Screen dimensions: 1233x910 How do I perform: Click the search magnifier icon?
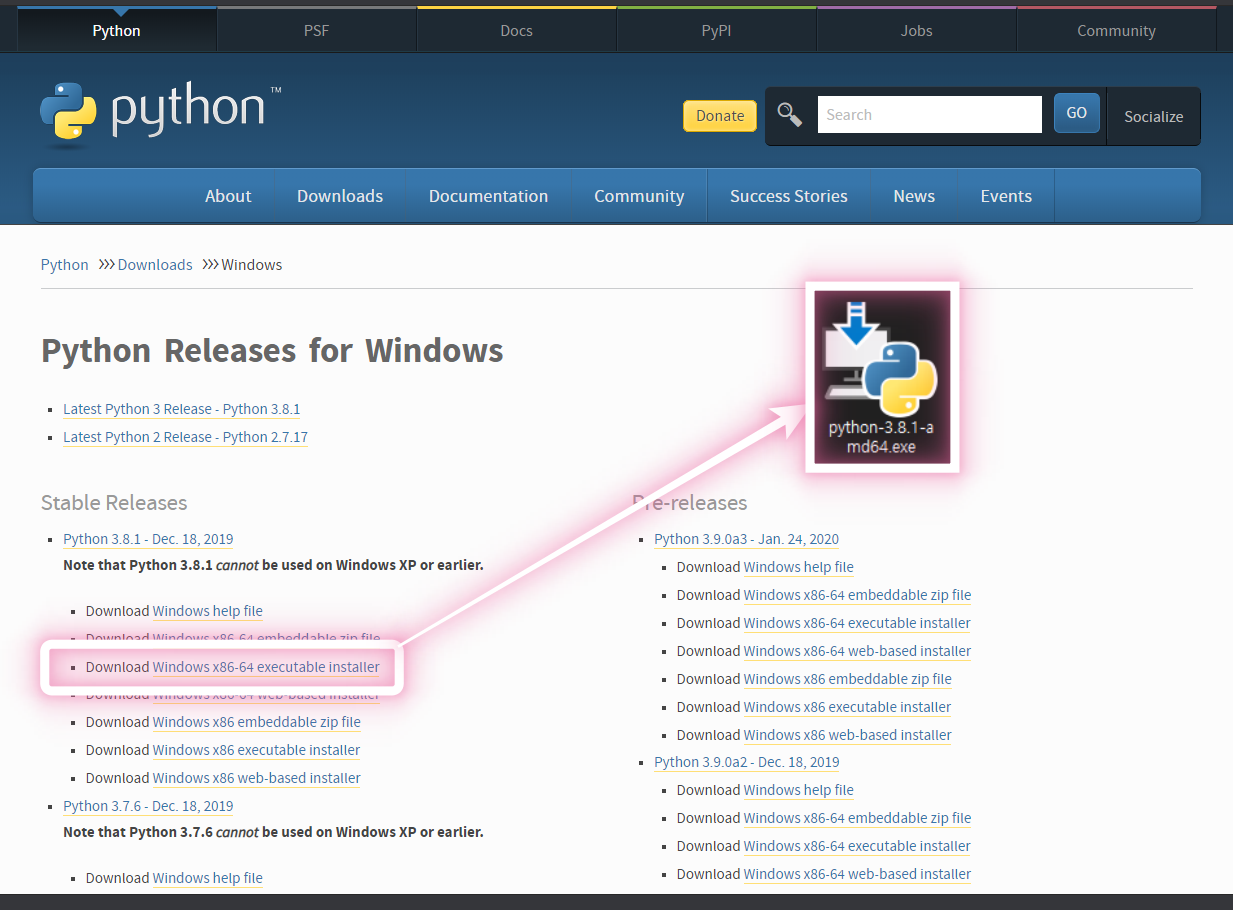pos(790,115)
